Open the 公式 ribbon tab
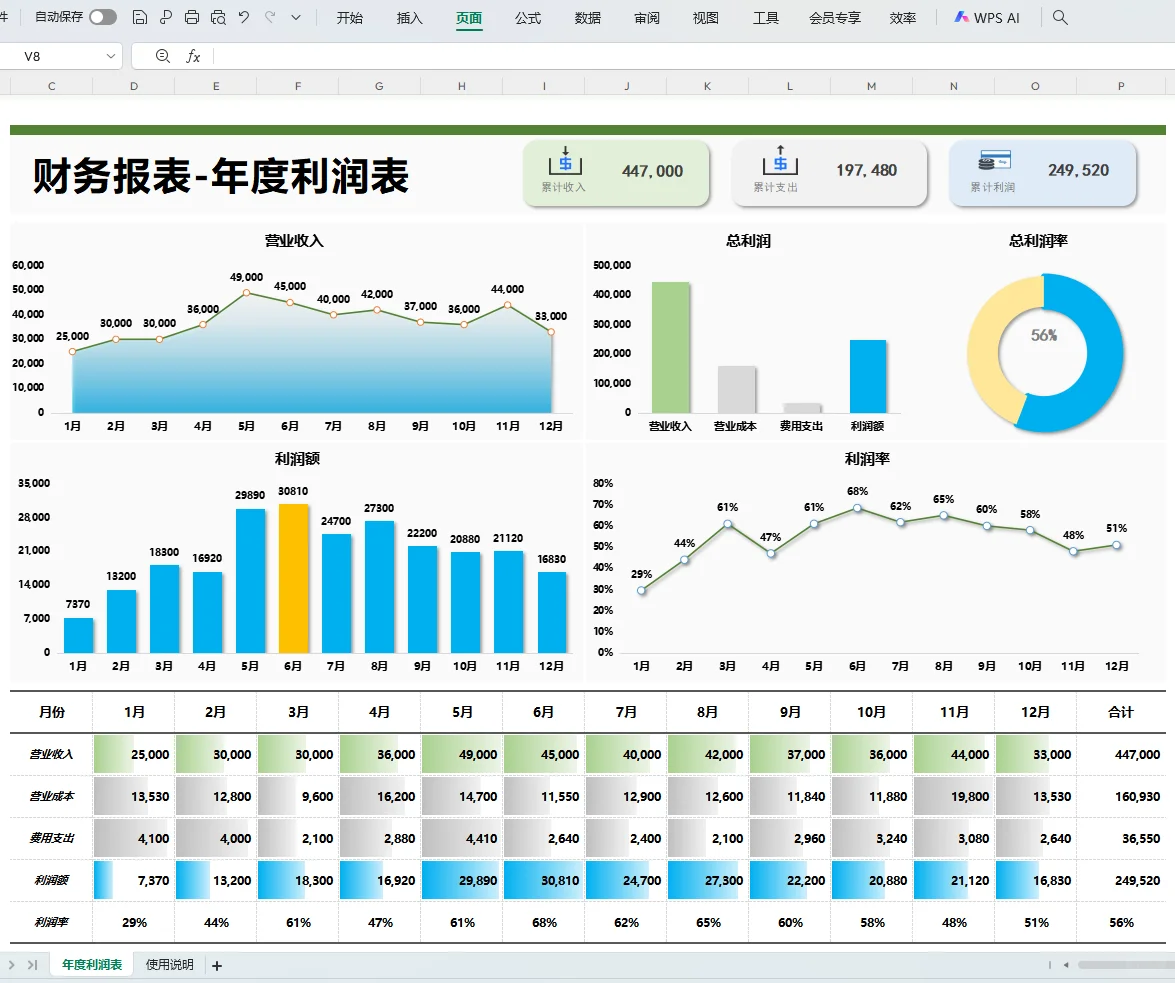The width and height of the screenshot is (1175, 983). pyautogui.click(x=528, y=18)
